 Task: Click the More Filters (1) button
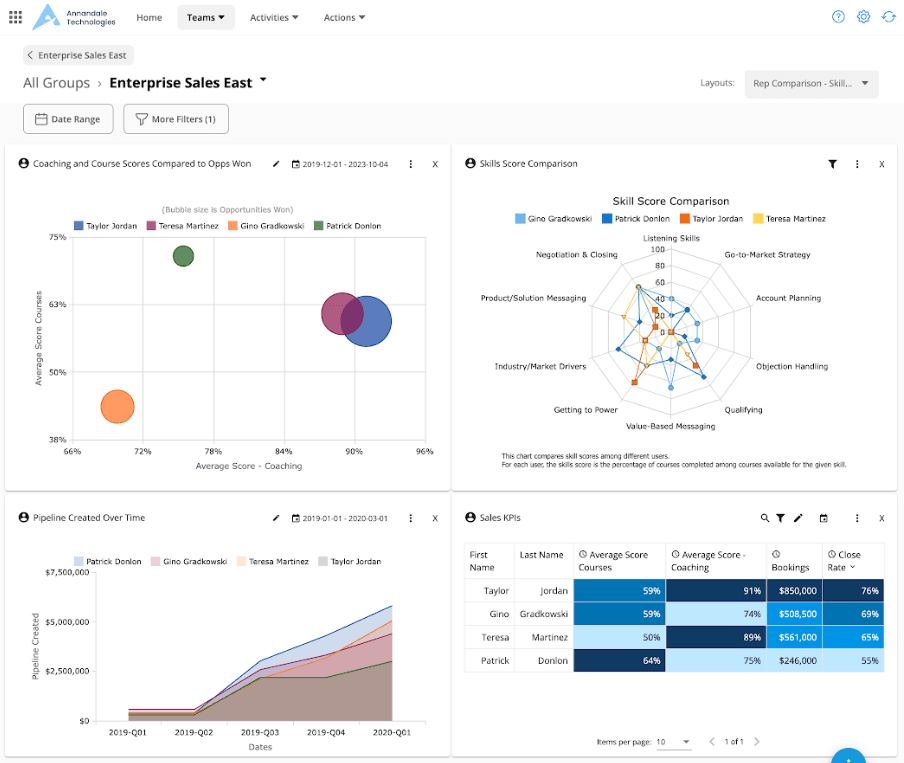coord(176,119)
